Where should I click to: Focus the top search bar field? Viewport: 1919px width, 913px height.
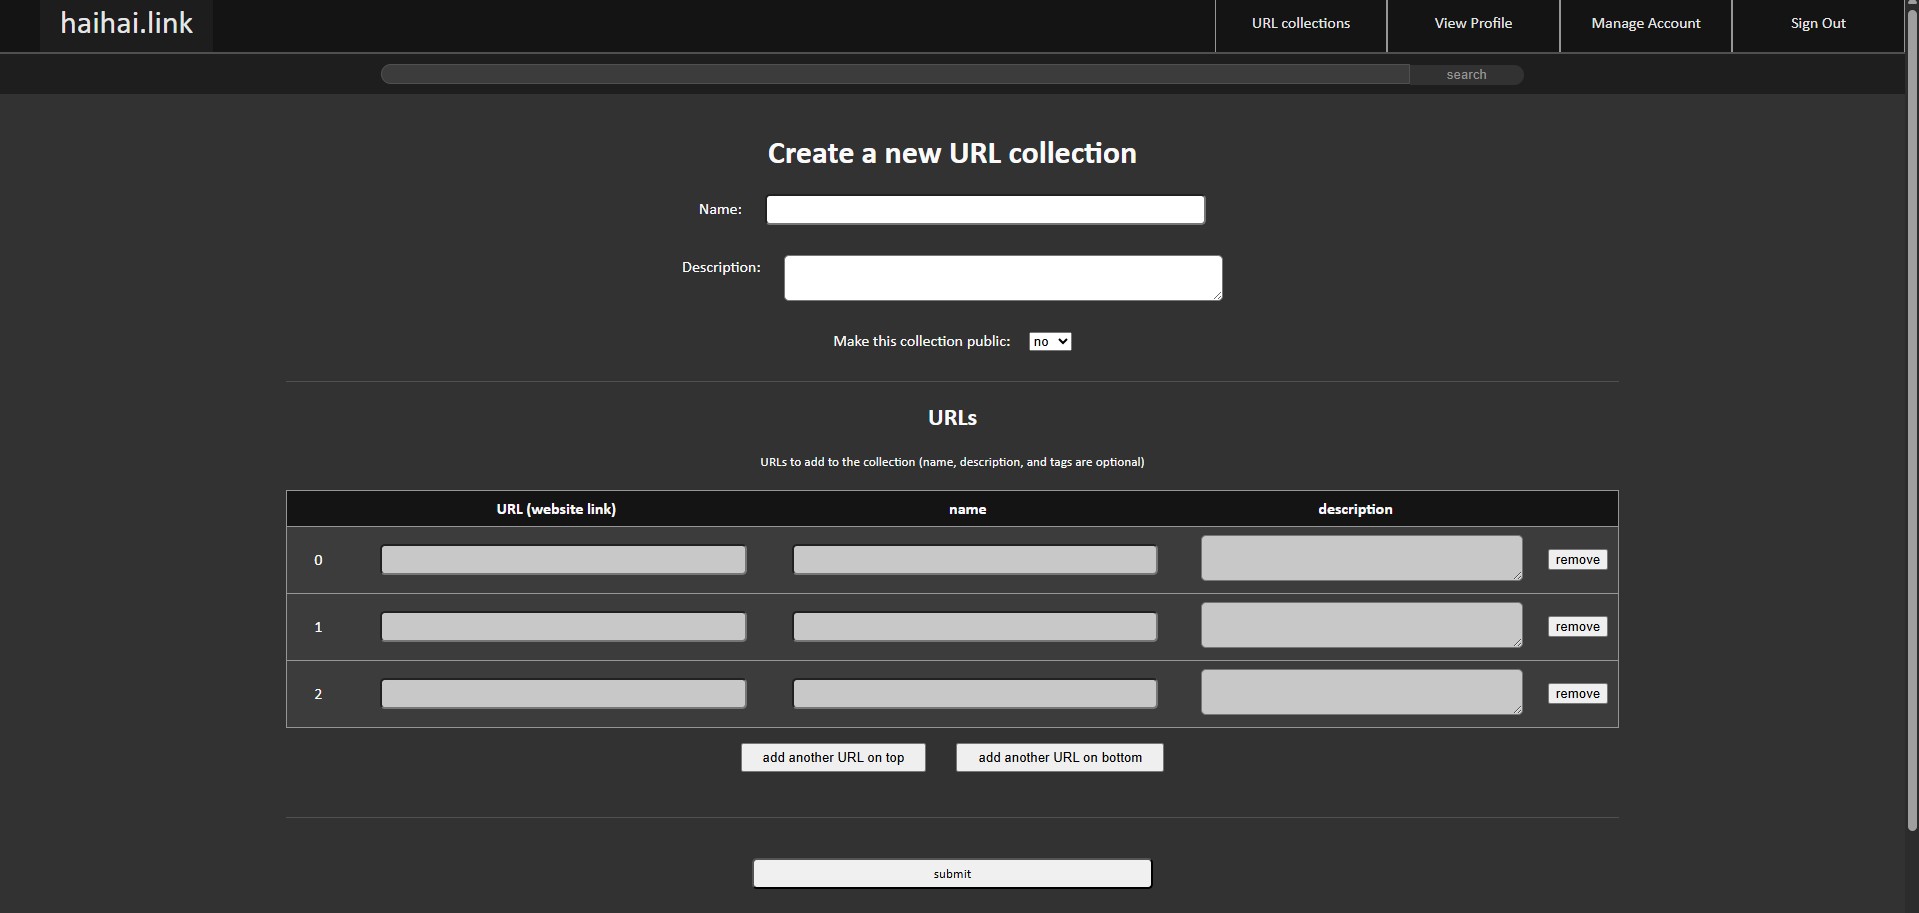coord(894,75)
